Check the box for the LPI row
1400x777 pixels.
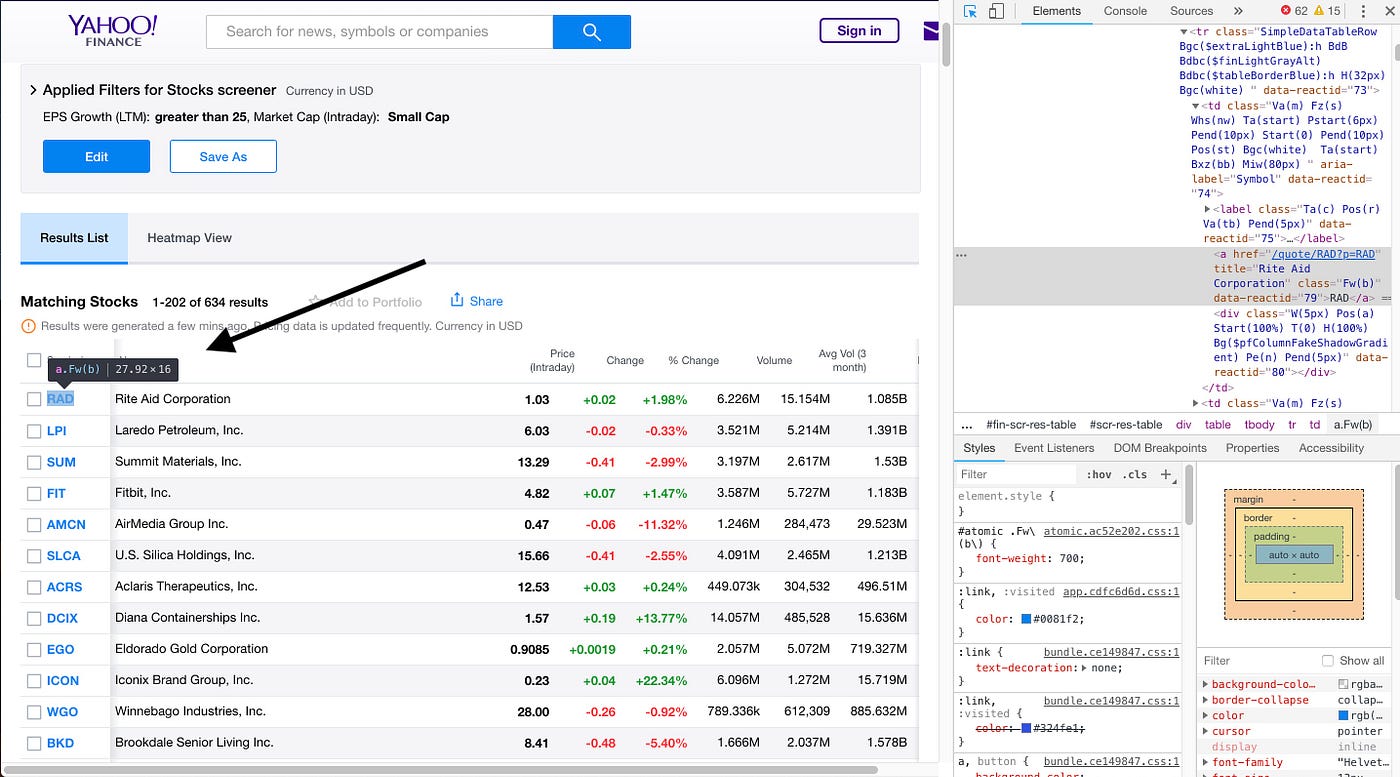(x=34, y=431)
